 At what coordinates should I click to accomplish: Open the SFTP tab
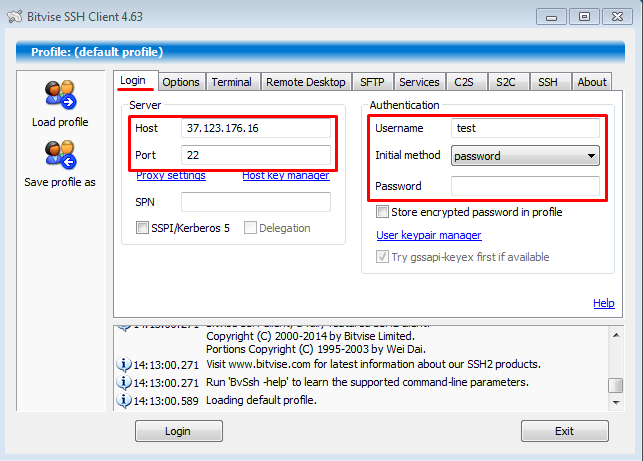point(372,82)
